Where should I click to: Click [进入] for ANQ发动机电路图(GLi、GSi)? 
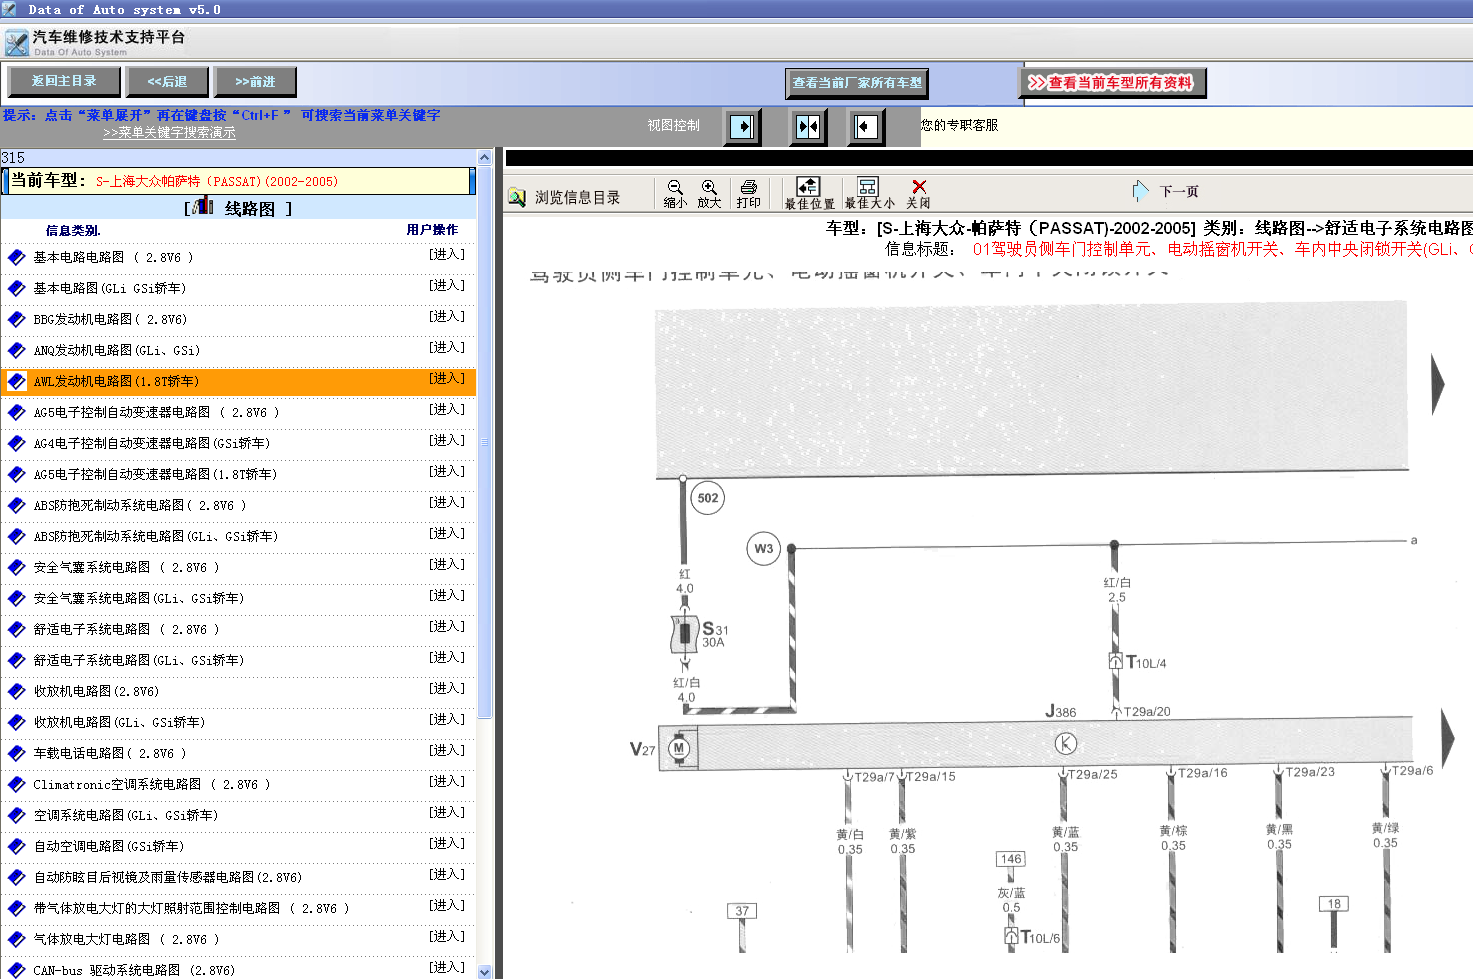447,347
